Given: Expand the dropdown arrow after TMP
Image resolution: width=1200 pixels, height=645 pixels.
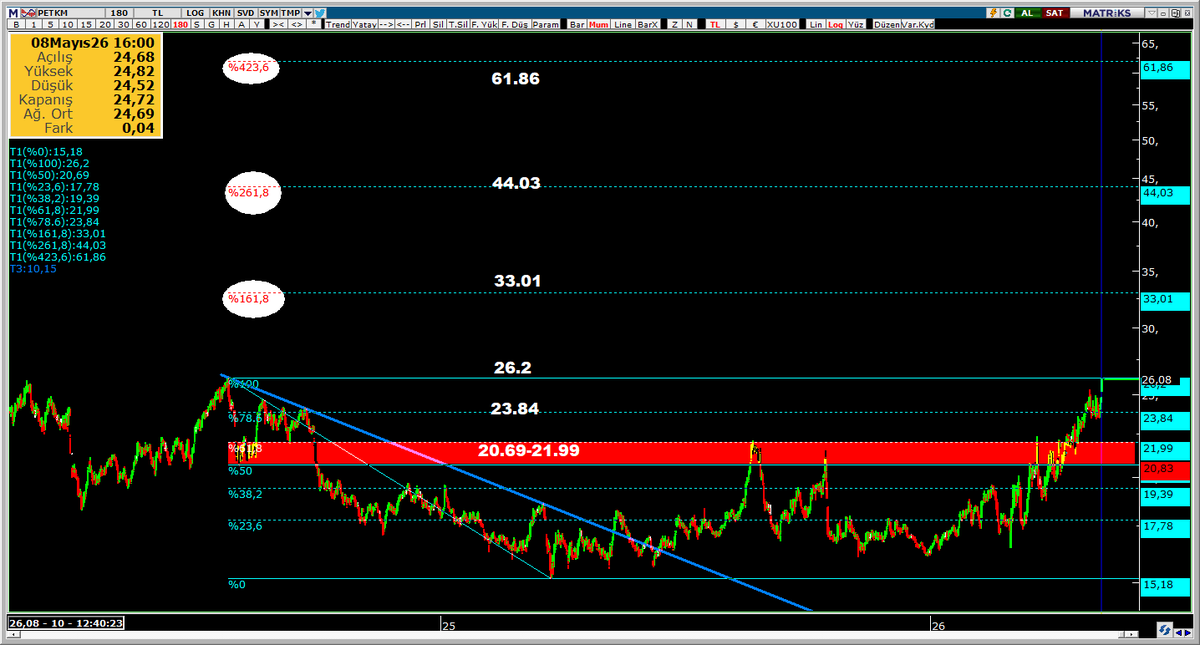Looking at the screenshot, I should point(308,13).
